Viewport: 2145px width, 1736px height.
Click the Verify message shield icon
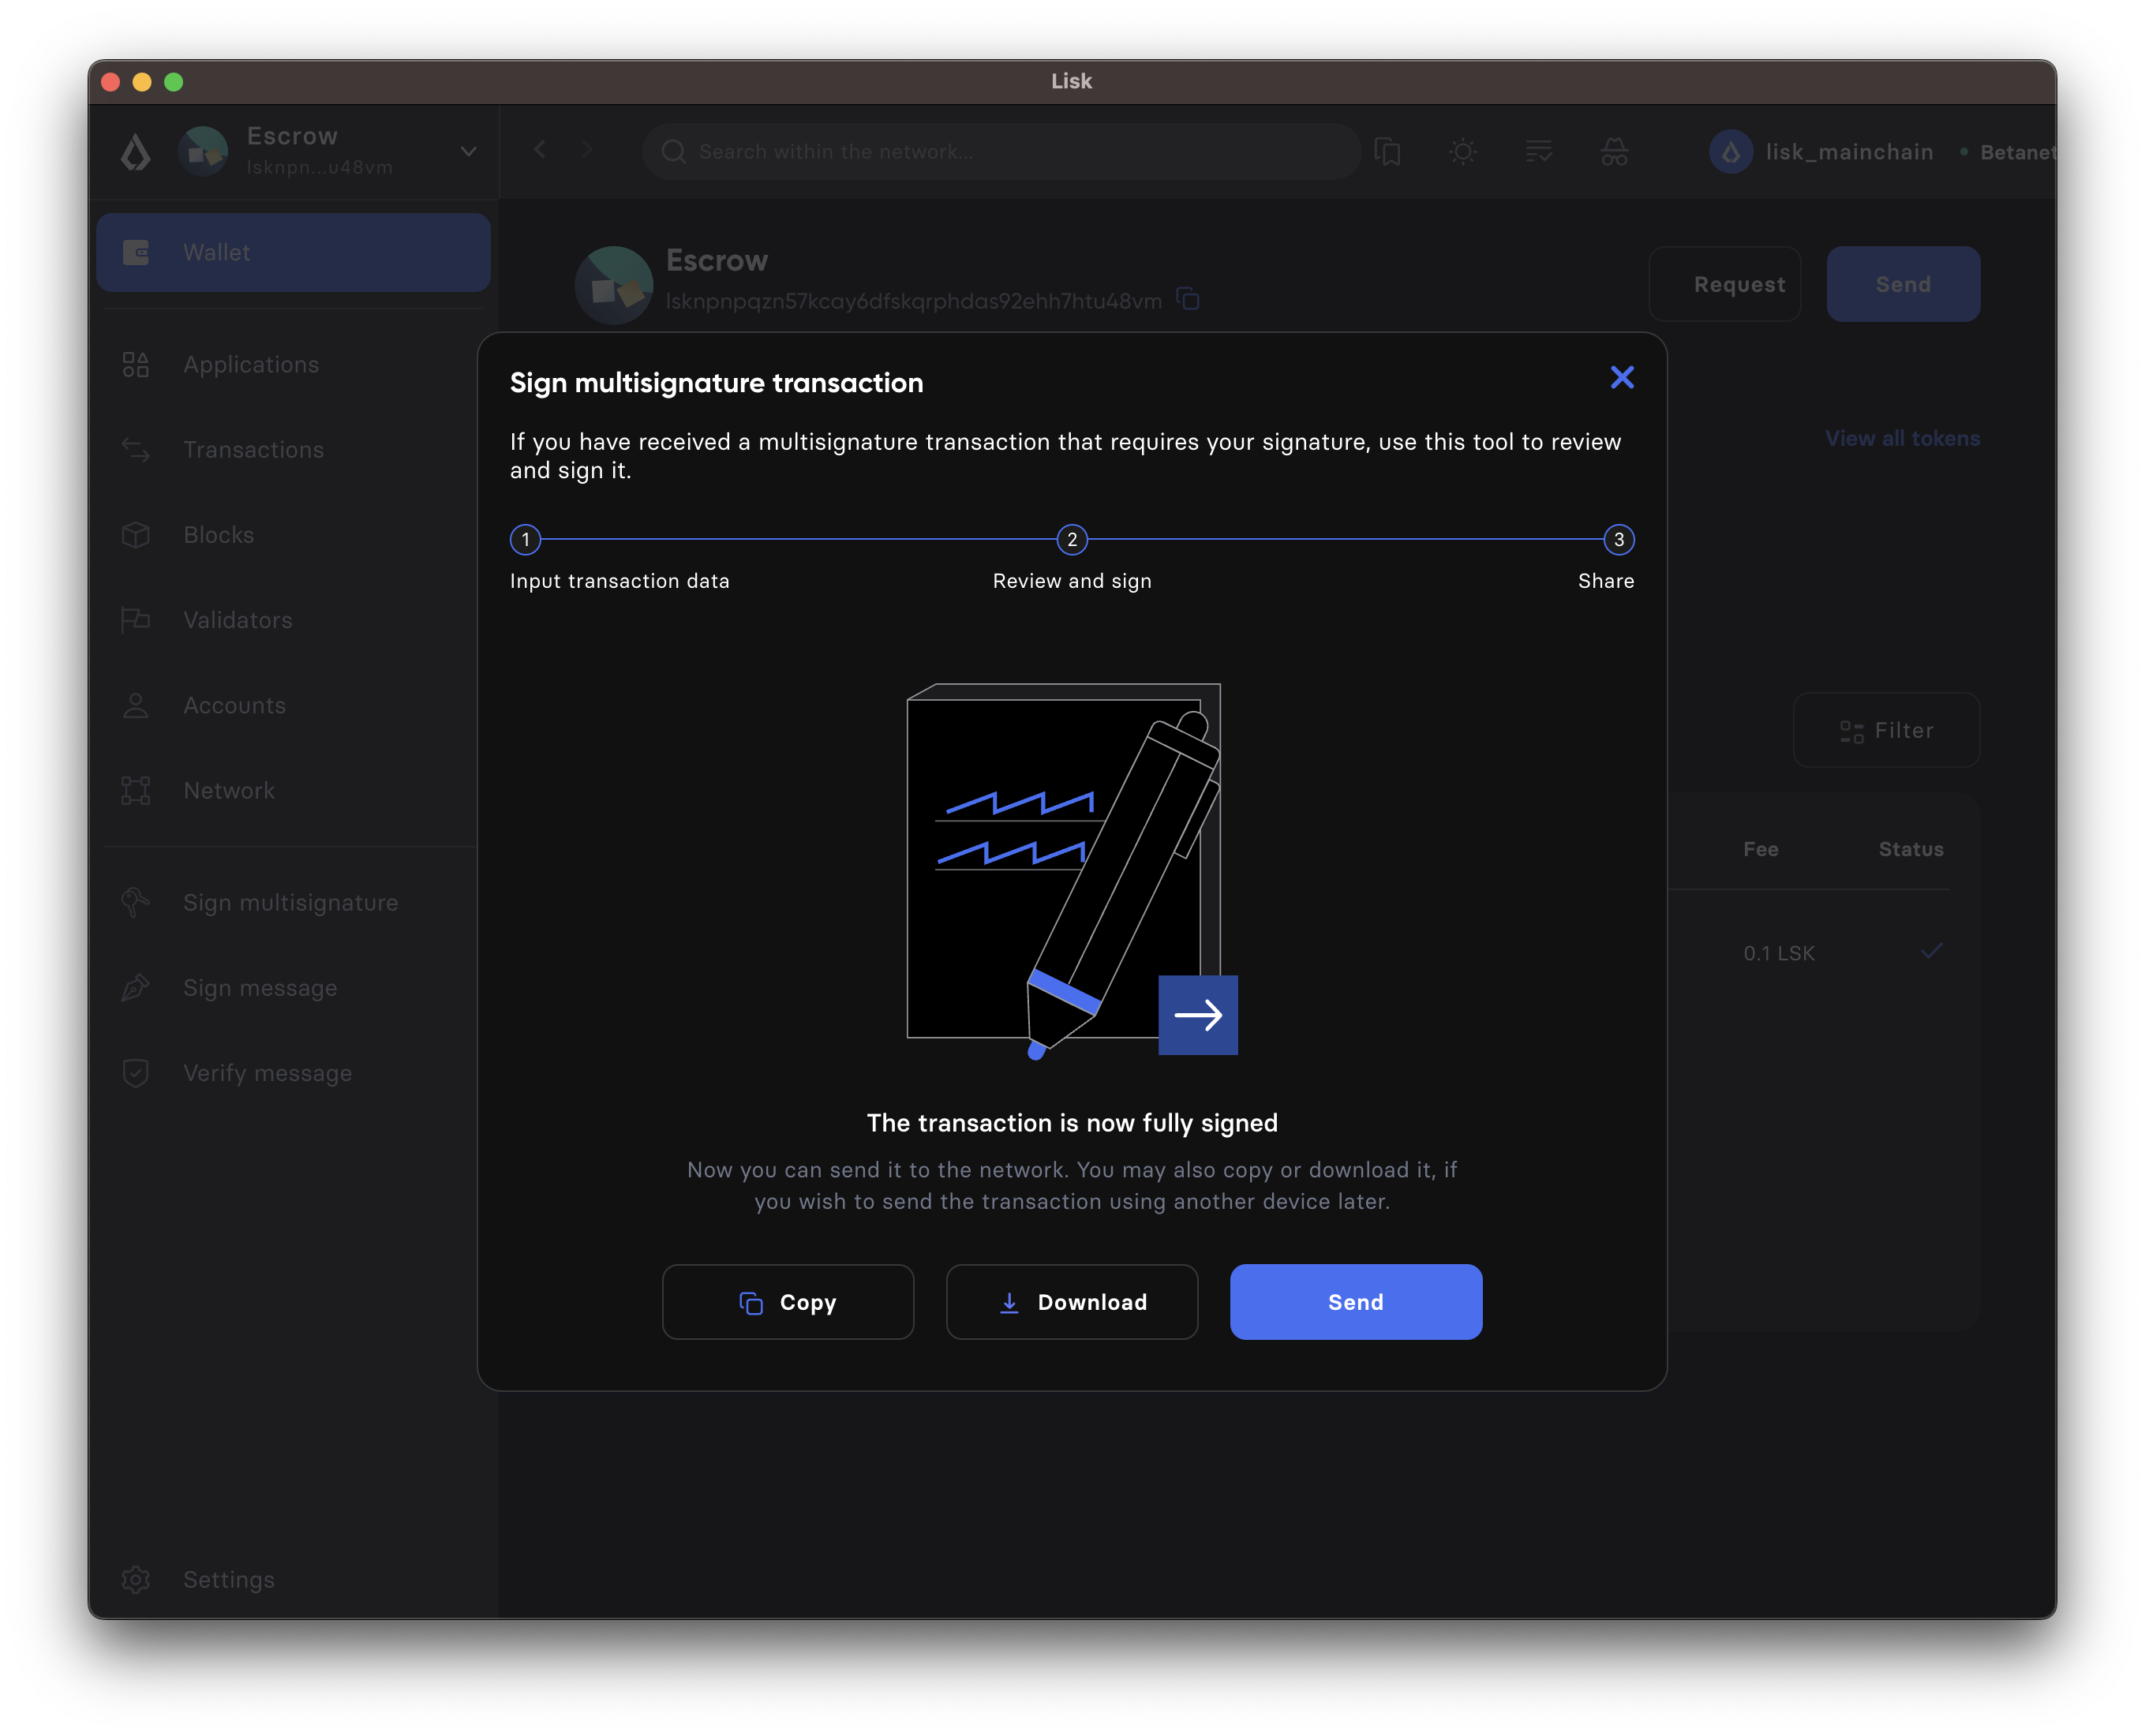pos(136,1073)
